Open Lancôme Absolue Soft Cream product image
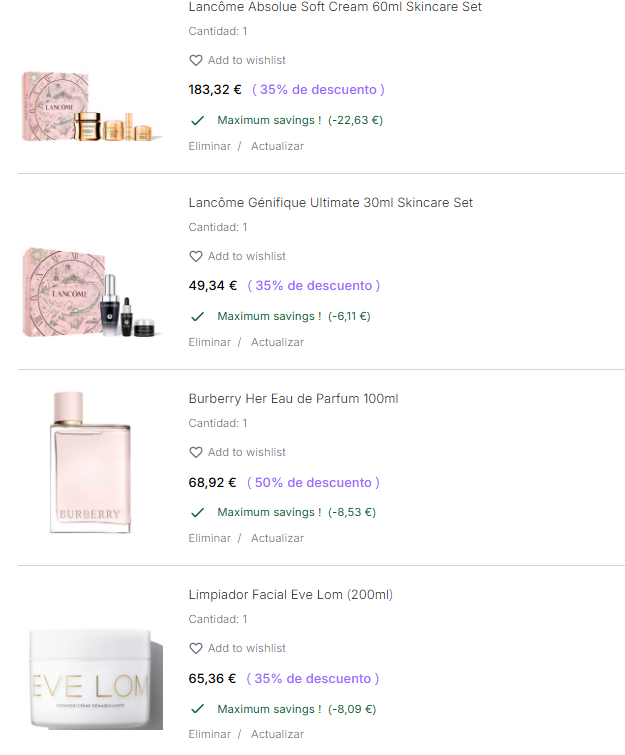Screen dimensions: 625x755 click(89, 107)
